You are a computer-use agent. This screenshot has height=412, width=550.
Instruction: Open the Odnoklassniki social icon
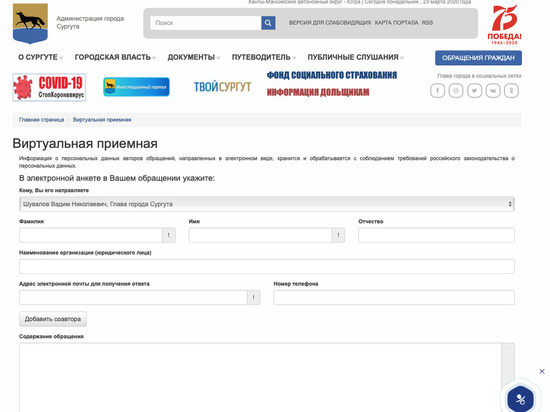point(511,91)
